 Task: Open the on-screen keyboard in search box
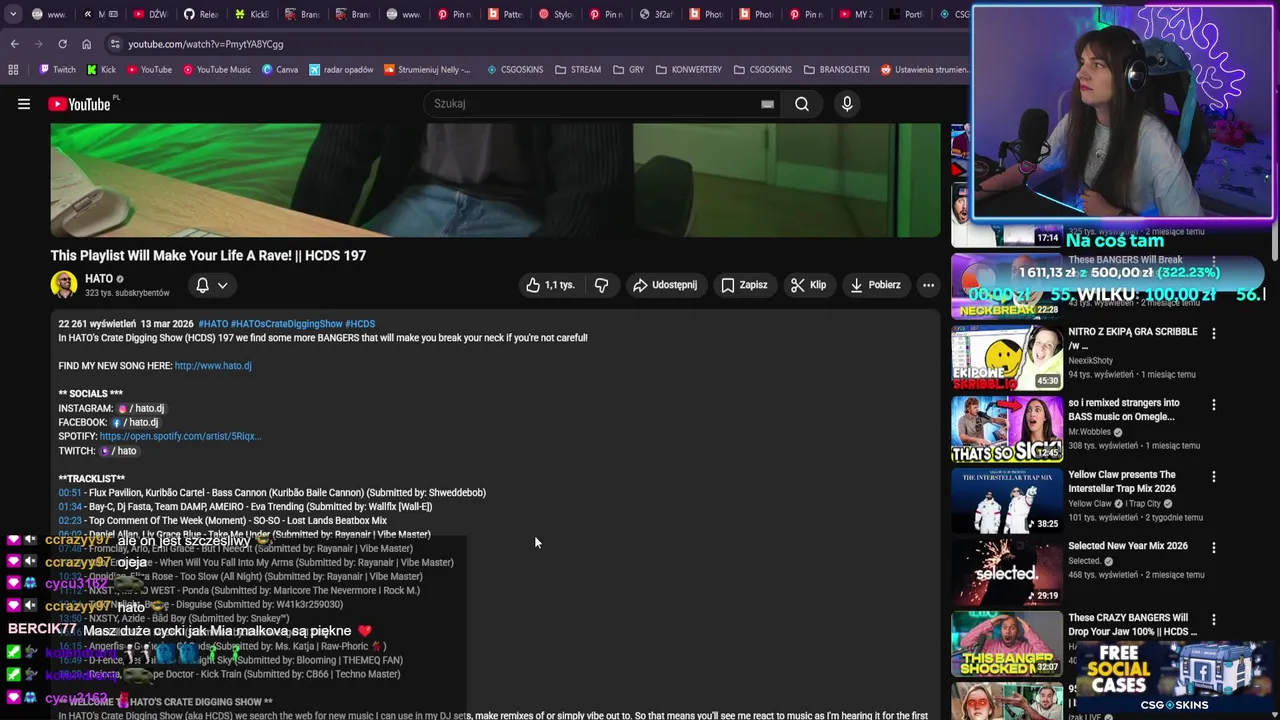(x=767, y=104)
